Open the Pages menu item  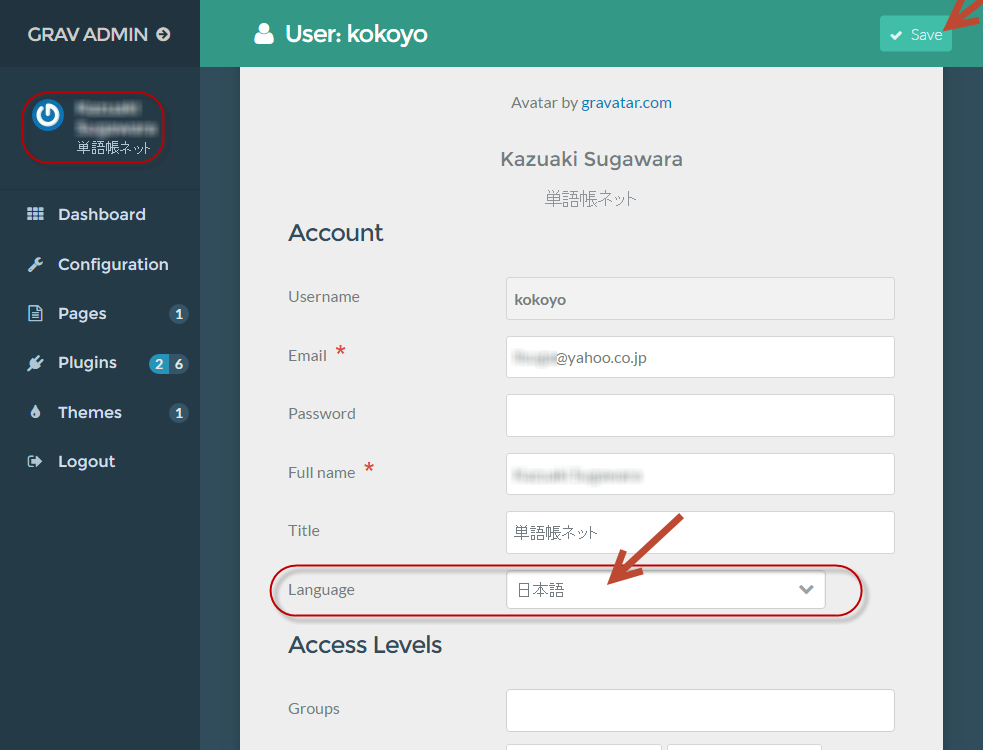click(82, 313)
